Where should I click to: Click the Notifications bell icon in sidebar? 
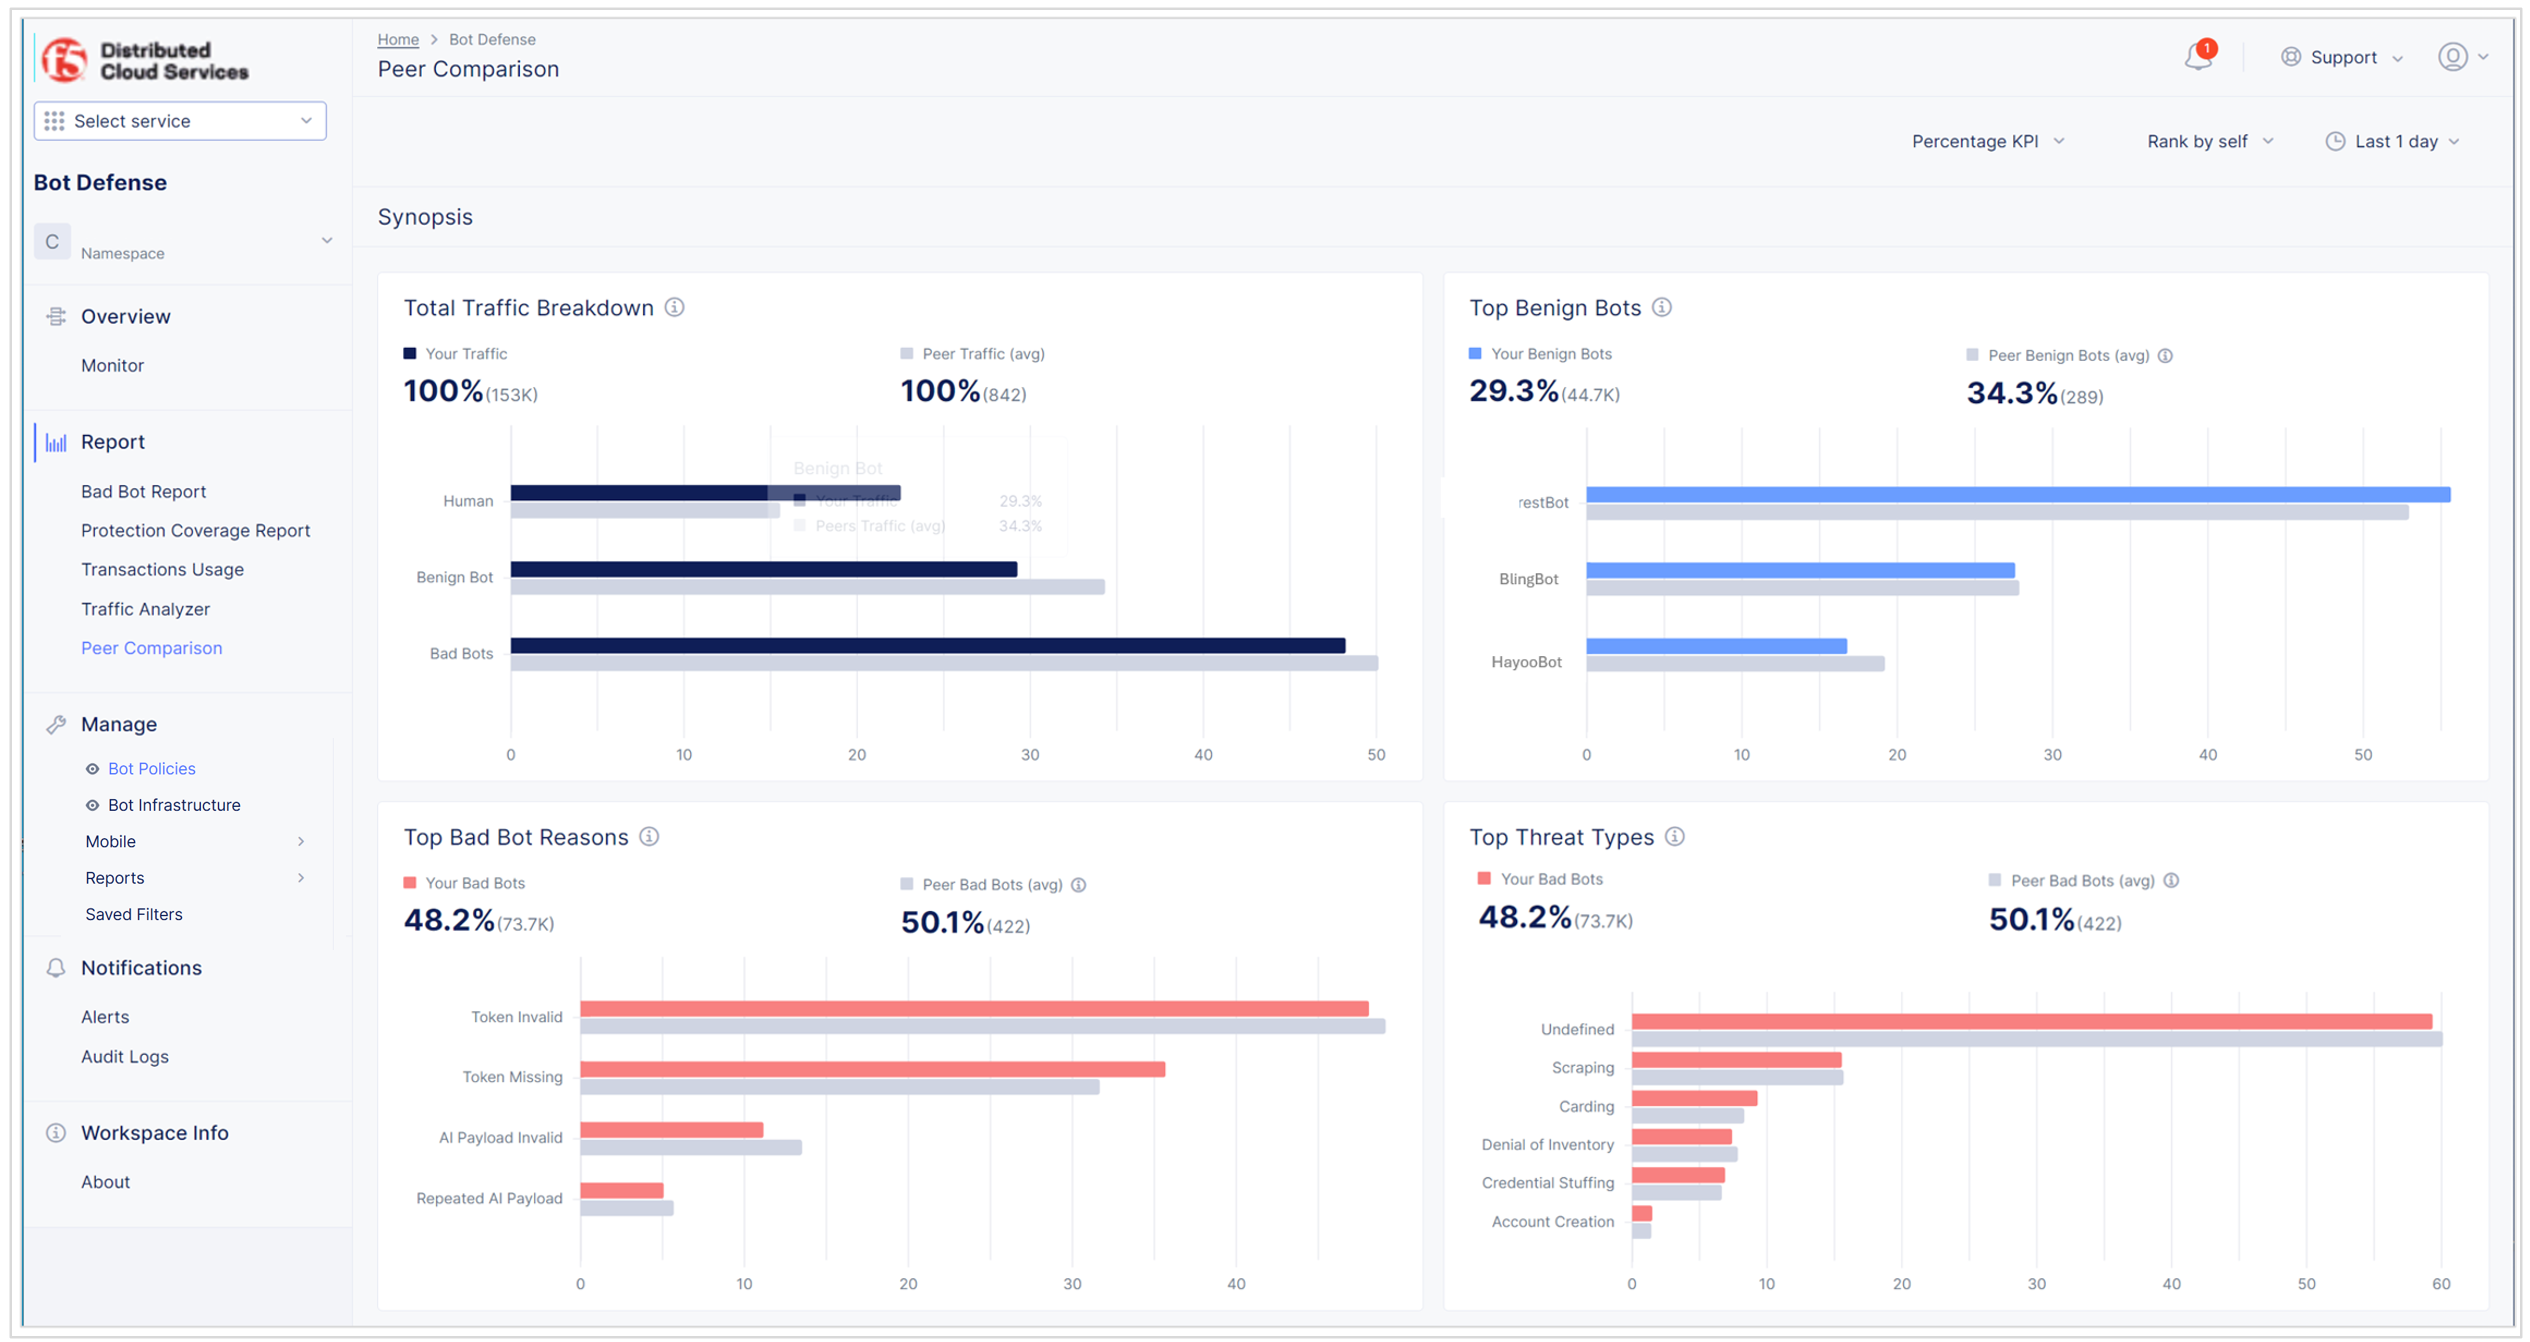tap(56, 967)
